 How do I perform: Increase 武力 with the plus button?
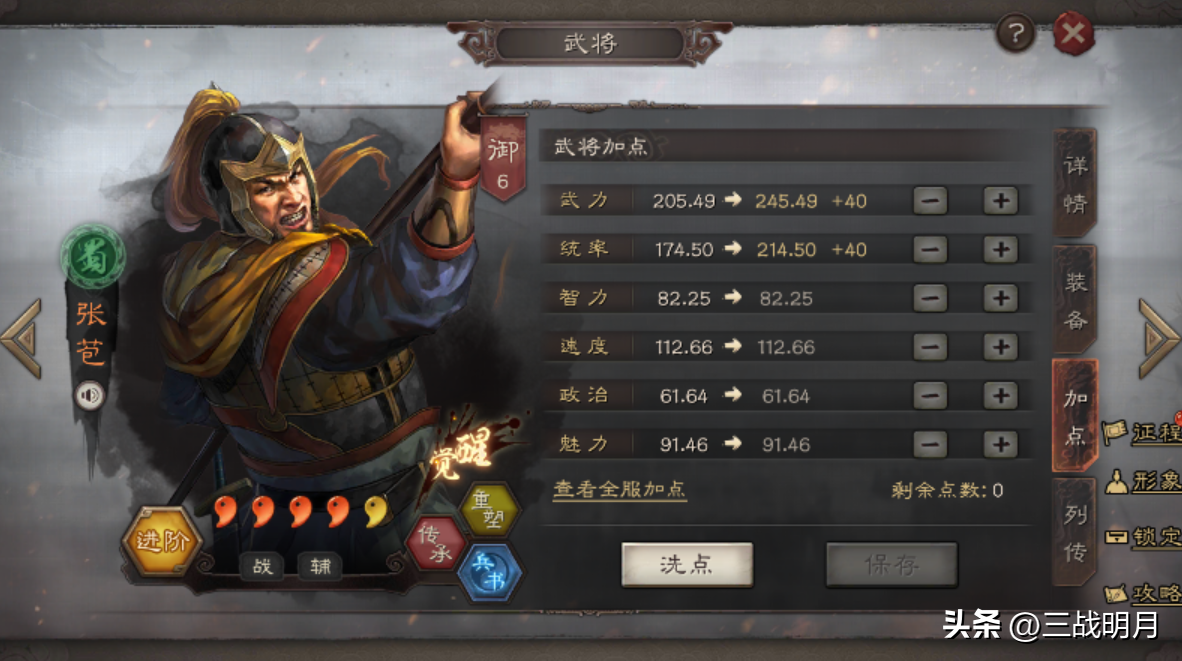pyautogui.click(x=1000, y=200)
